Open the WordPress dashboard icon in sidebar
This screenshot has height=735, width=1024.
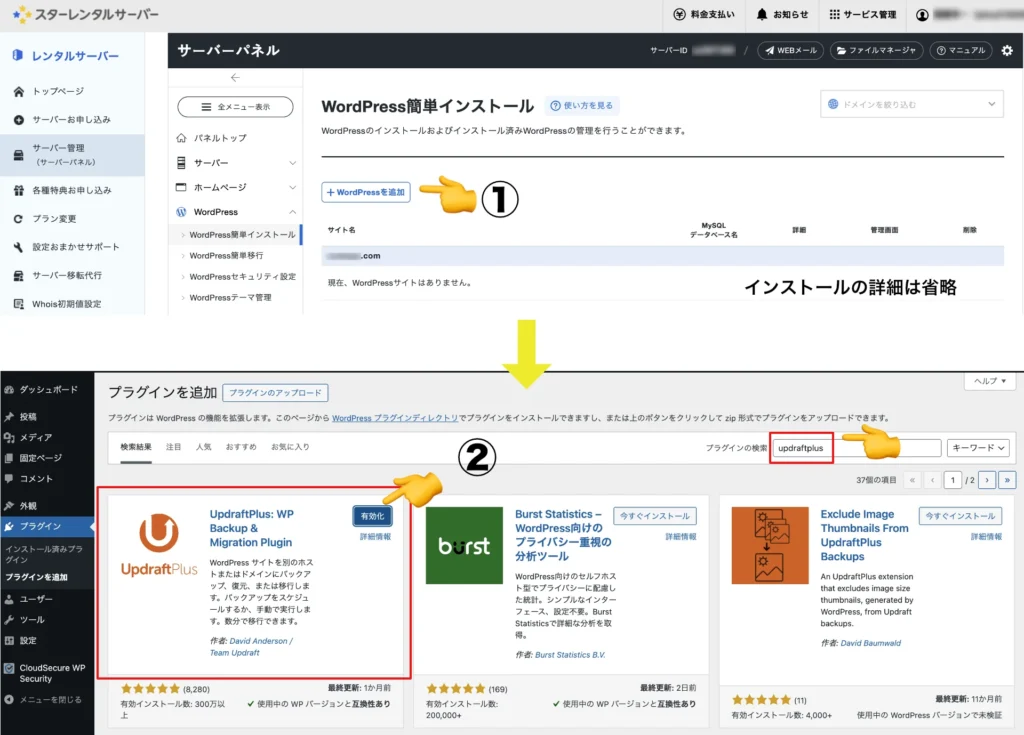pos(8,388)
